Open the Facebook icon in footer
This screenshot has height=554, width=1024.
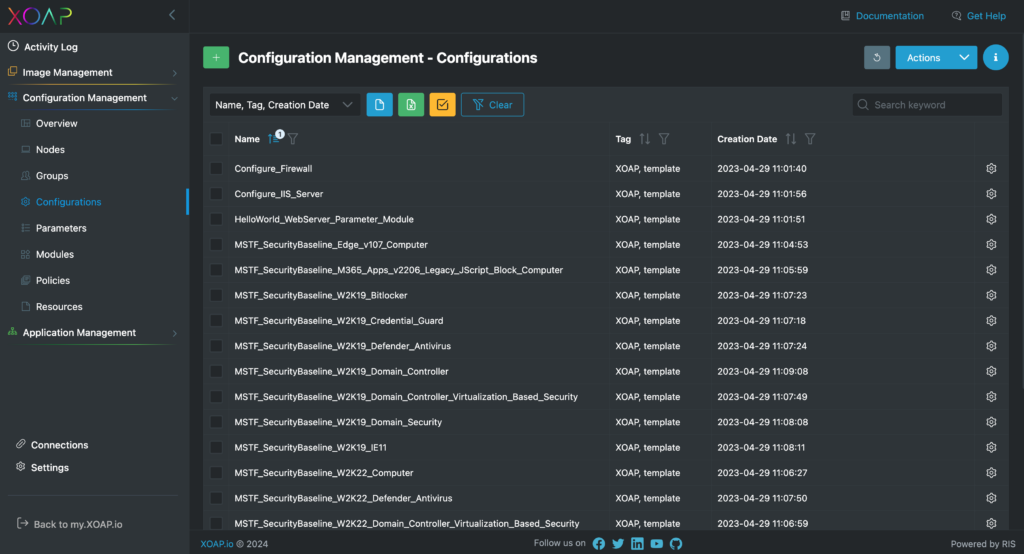[x=598, y=544]
